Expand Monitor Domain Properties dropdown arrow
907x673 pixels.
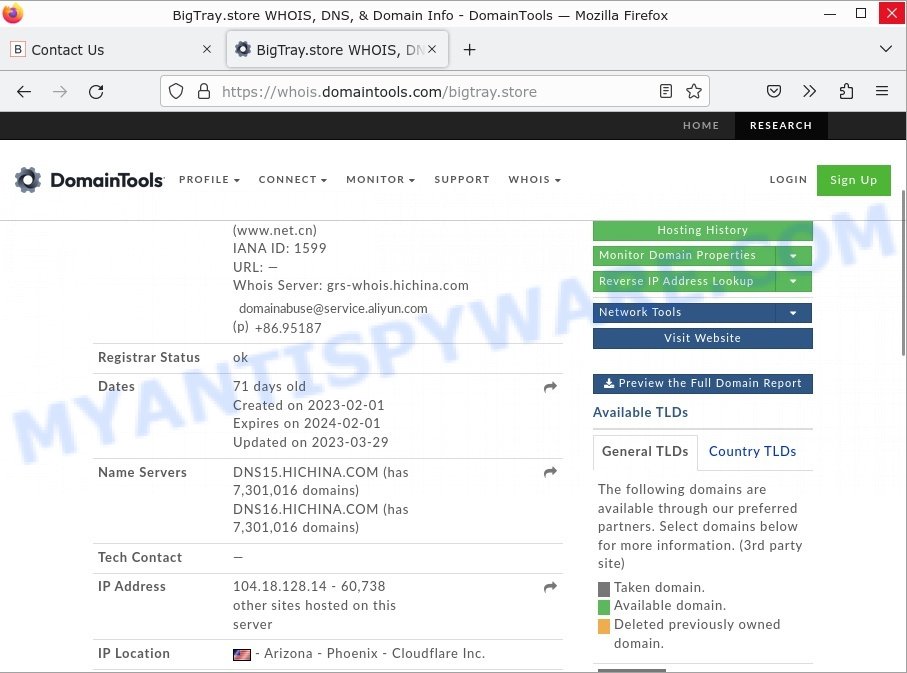[x=793, y=255]
